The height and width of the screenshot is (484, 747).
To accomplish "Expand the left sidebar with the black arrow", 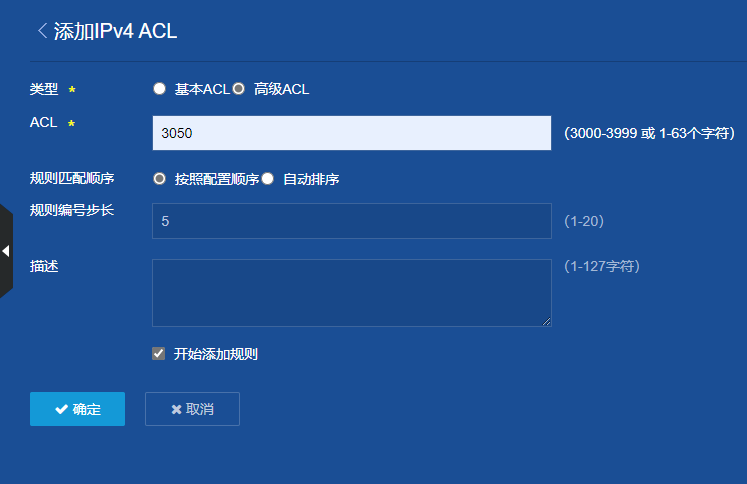I will coord(6,251).
